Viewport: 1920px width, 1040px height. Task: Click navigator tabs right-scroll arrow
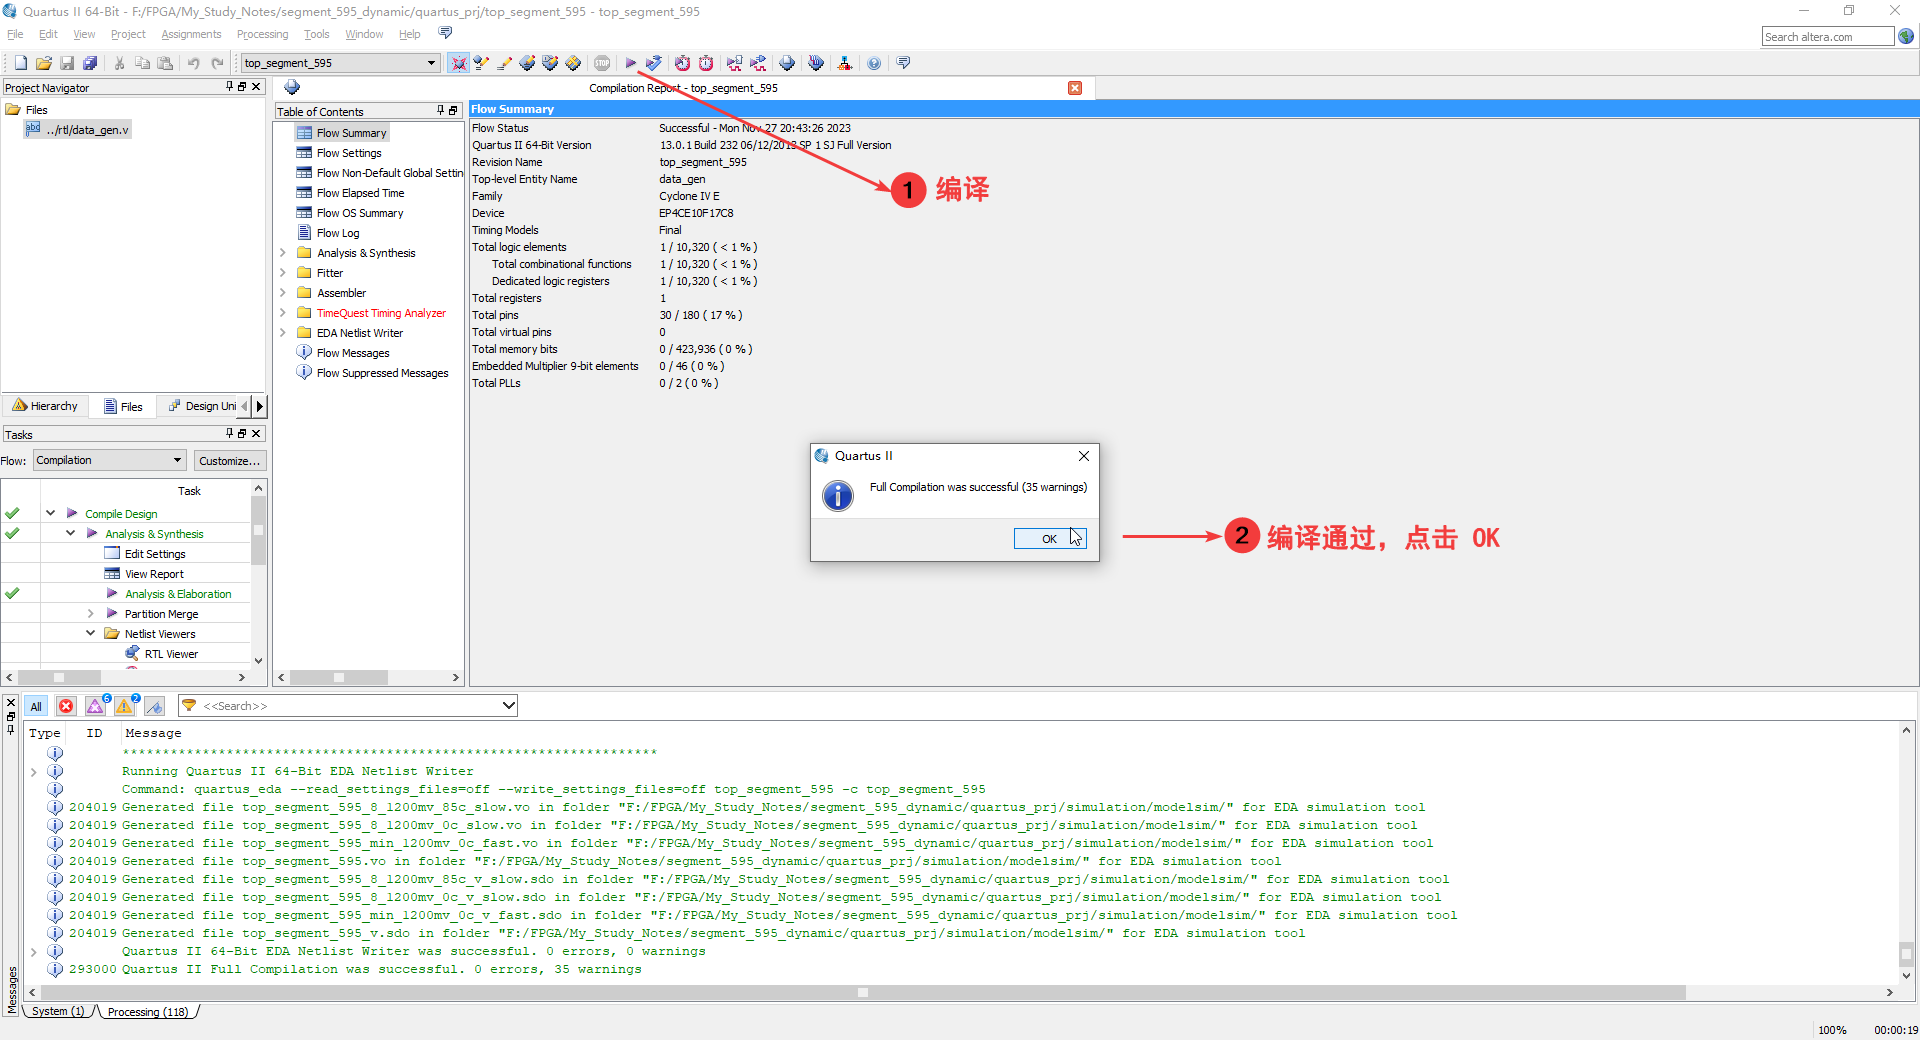tap(260, 406)
